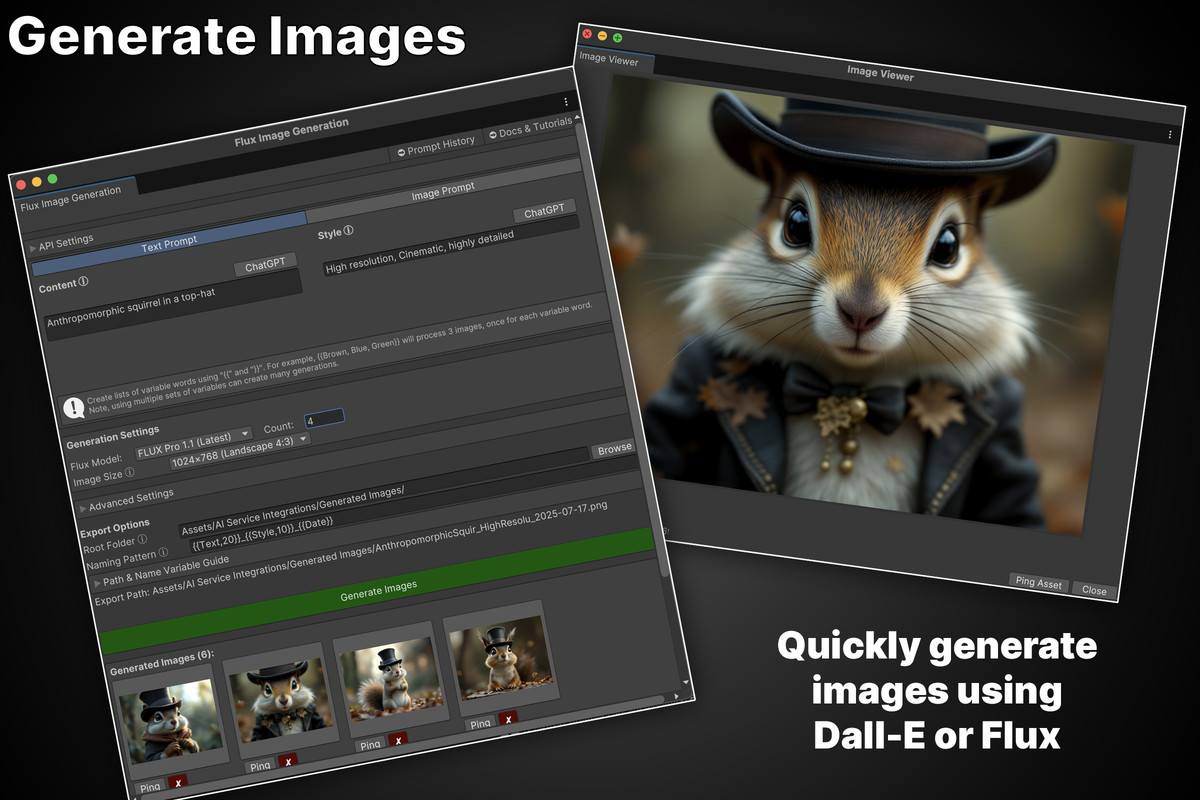
Task: Delete the bow-tie jacket squirrel image with red X
Action: pyautogui.click(x=288, y=761)
